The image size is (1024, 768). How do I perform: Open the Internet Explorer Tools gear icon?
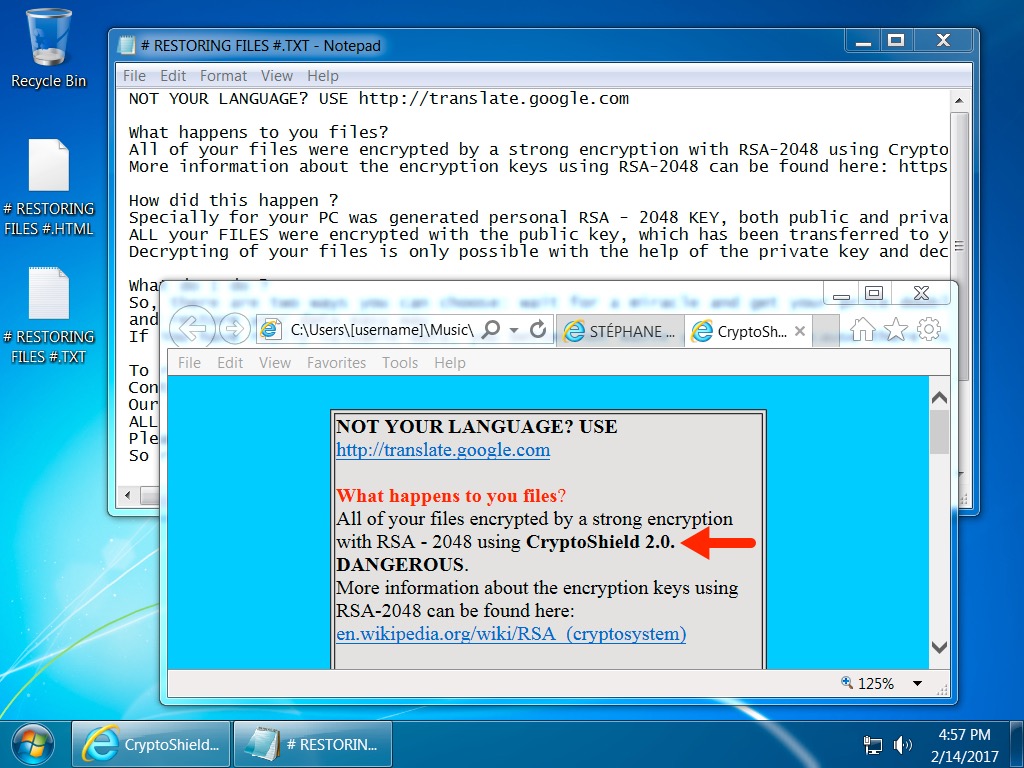point(929,330)
